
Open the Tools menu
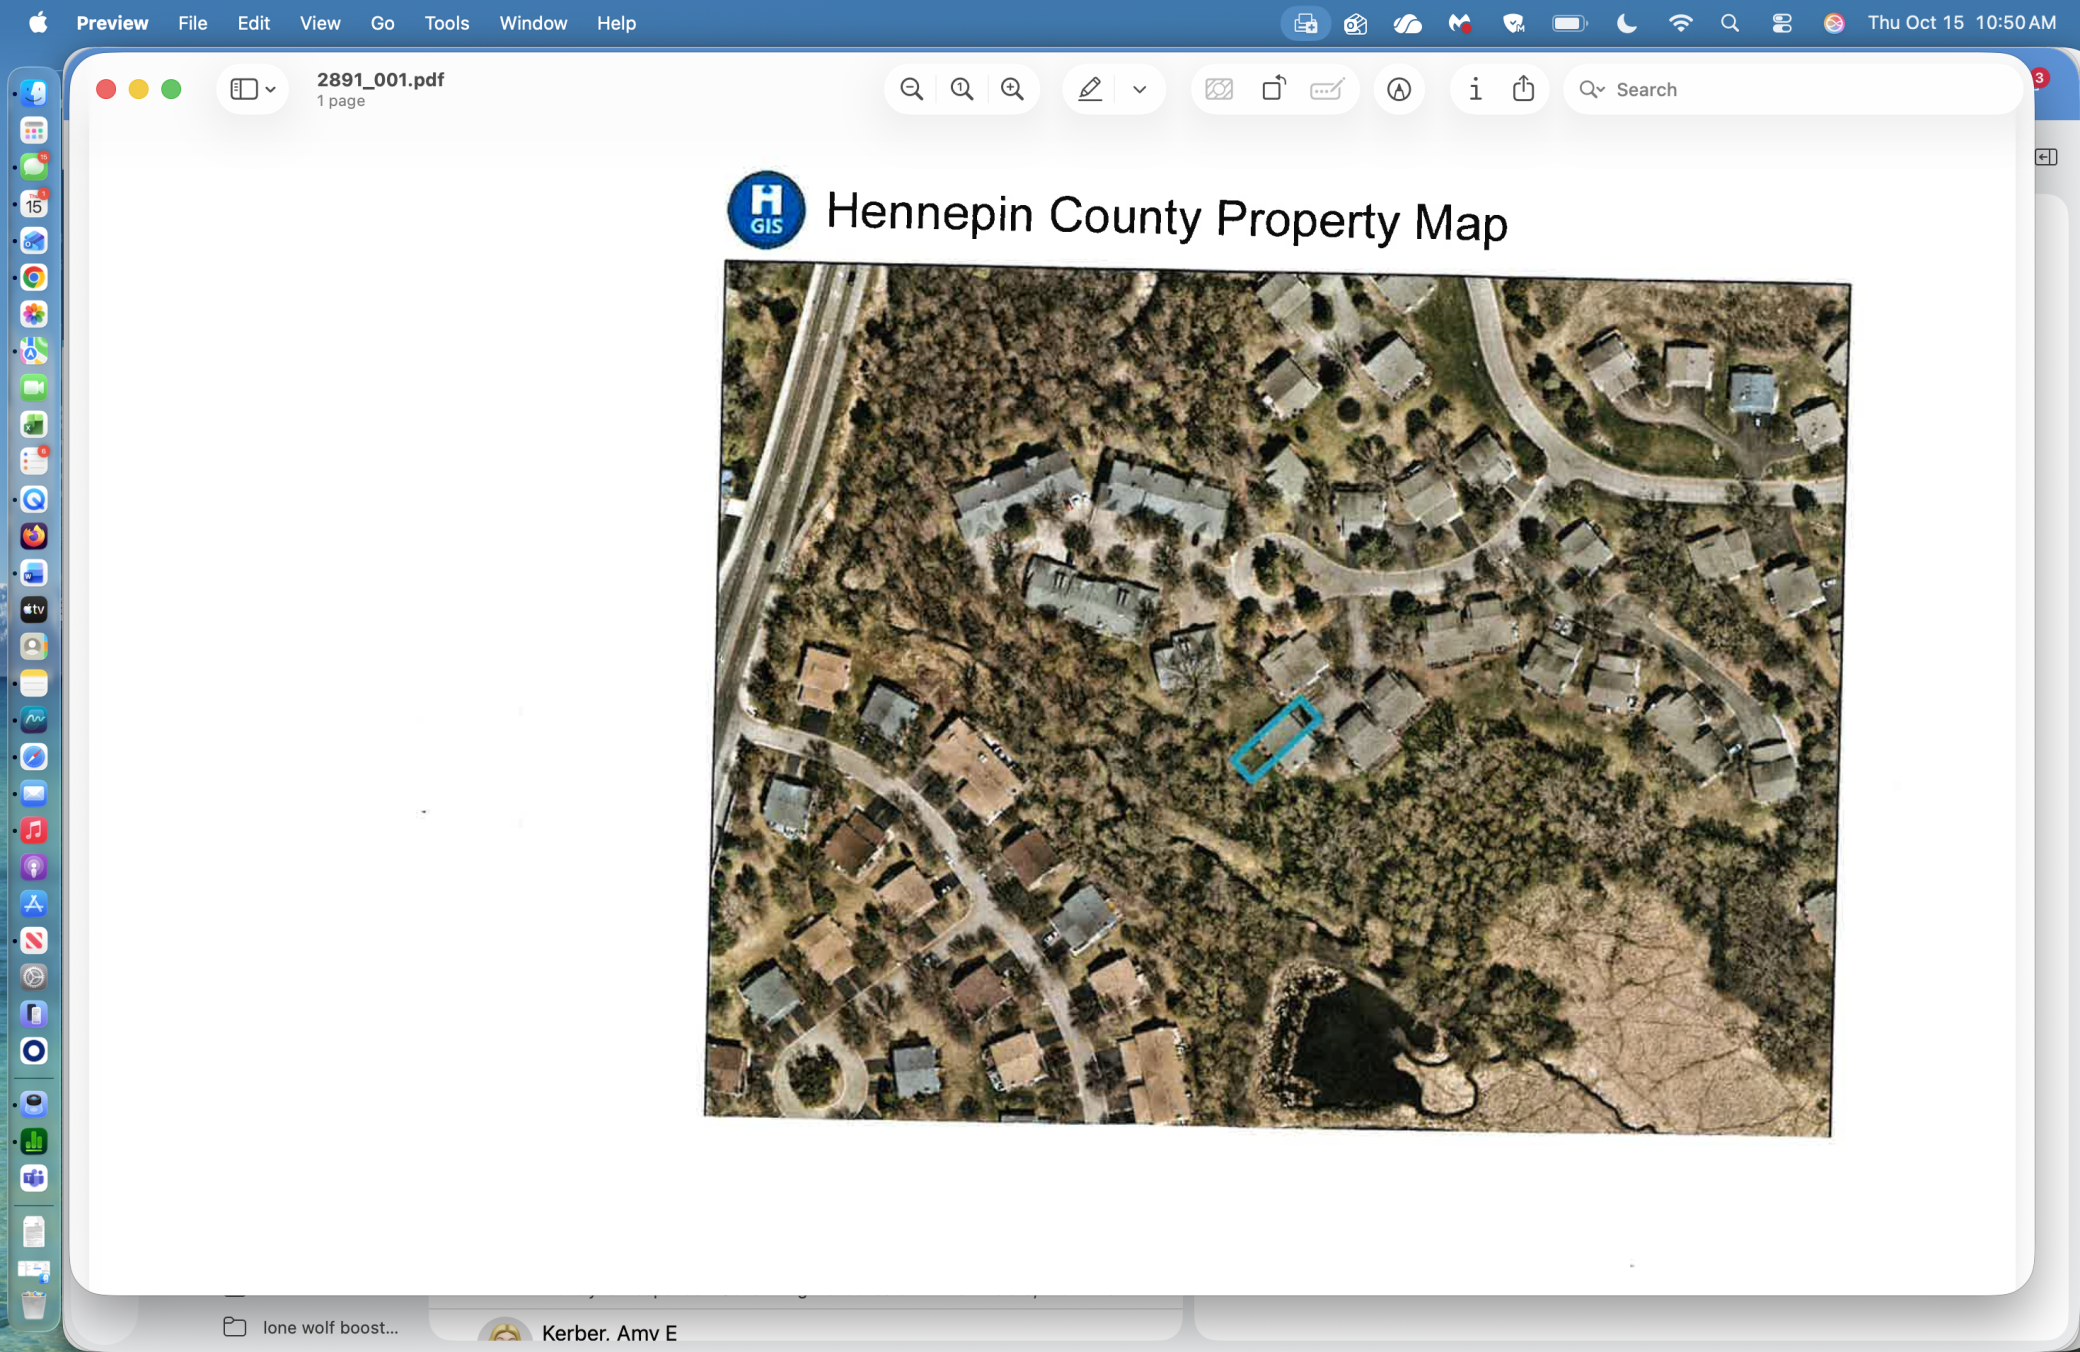pyautogui.click(x=446, y=22)
